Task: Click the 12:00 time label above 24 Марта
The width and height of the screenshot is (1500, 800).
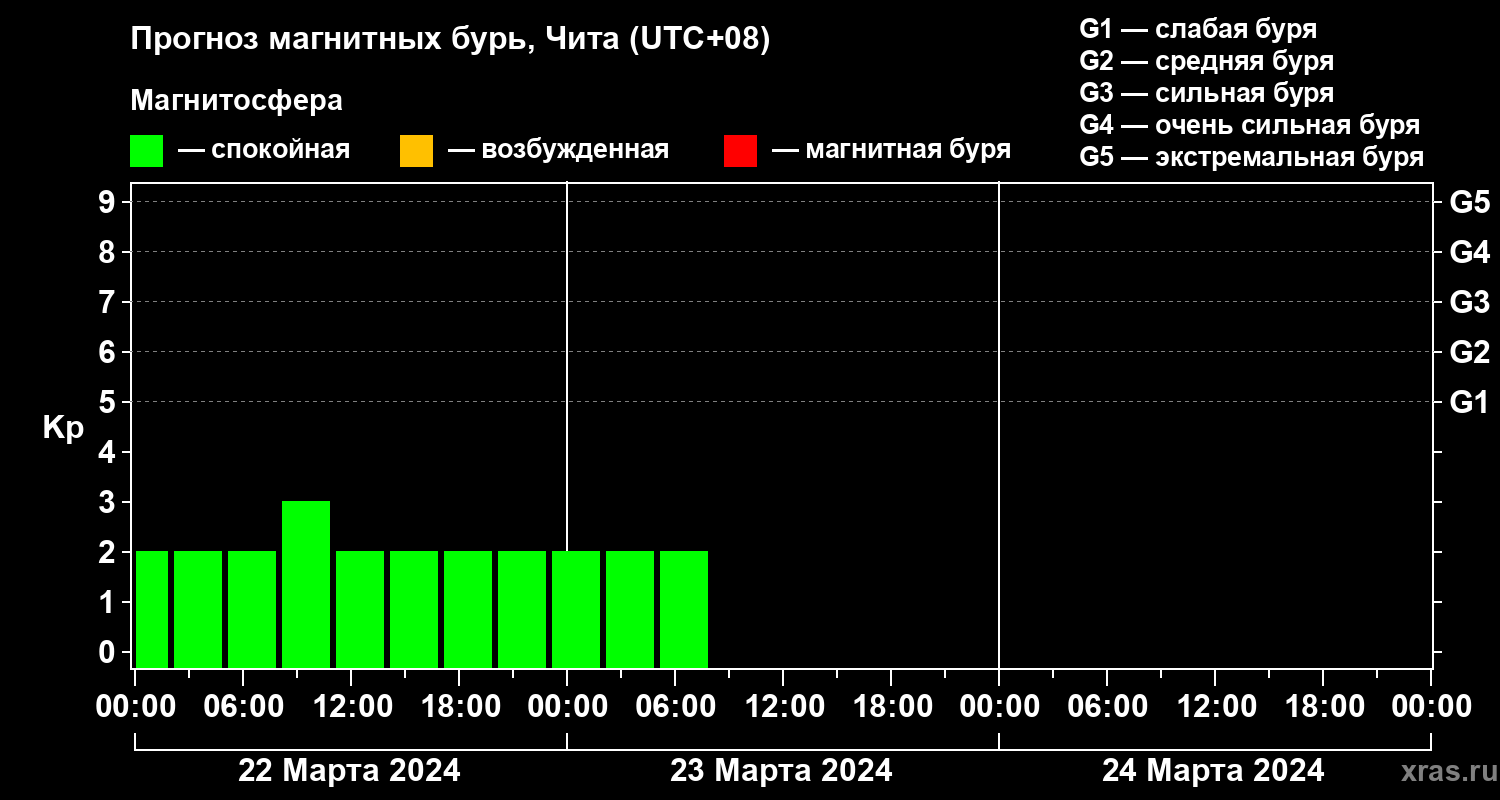Action: tap(1216, 707)
